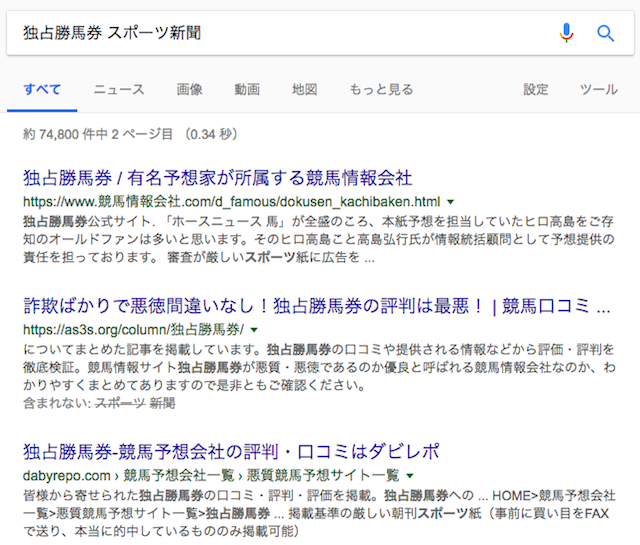The width and height of the screenshot is (640, 545).
Task: Open result 独占勝馬券-競馬予想会社の評判・口コミはダビレポ
Action: pos(231,452)
